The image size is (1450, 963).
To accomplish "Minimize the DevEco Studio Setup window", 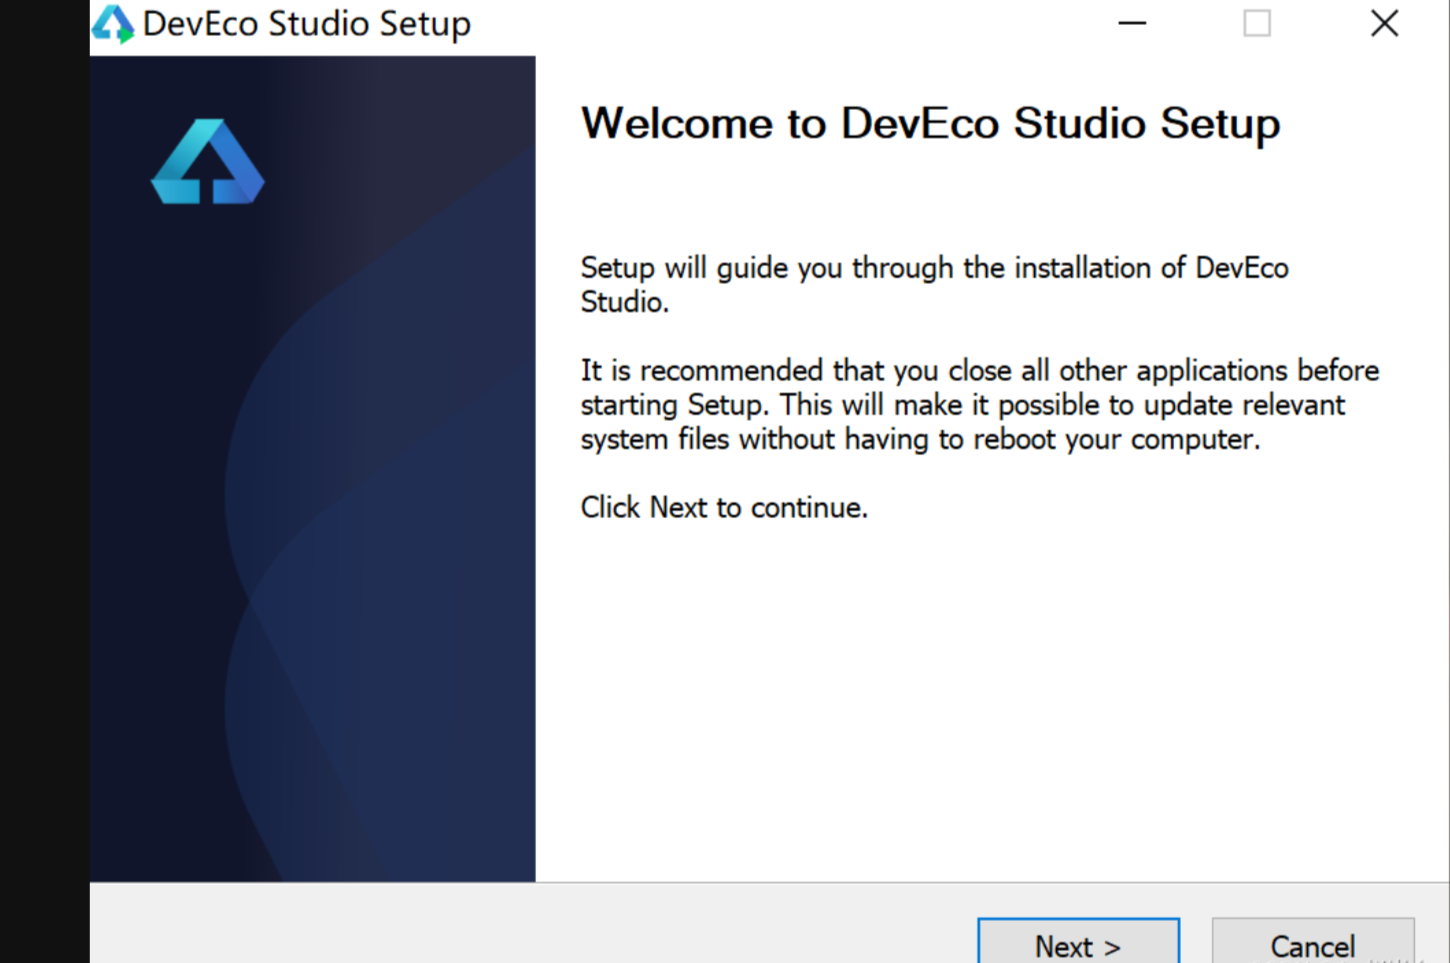I will click(x=1132, y=23).
